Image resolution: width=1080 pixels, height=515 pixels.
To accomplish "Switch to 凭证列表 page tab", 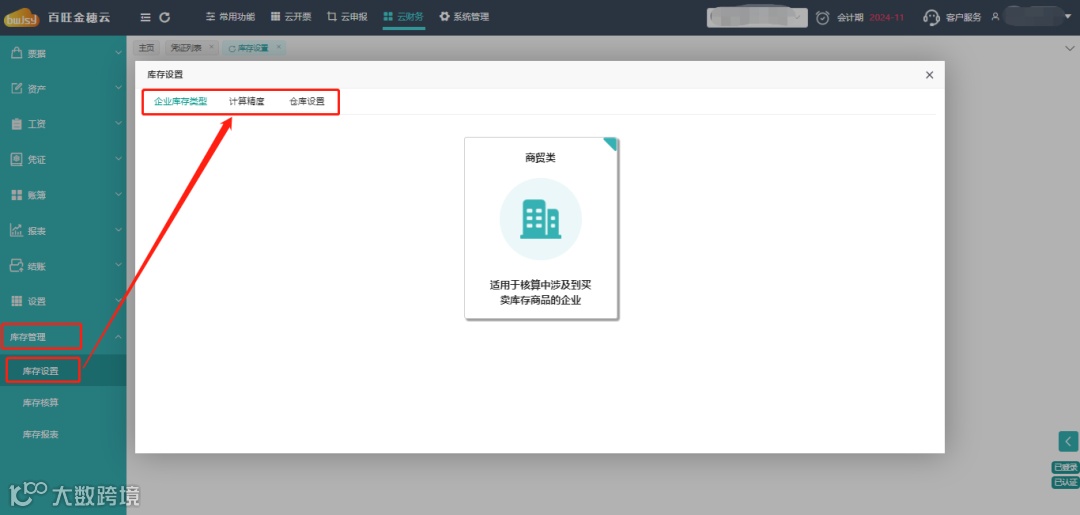I will tap(186, 48).
